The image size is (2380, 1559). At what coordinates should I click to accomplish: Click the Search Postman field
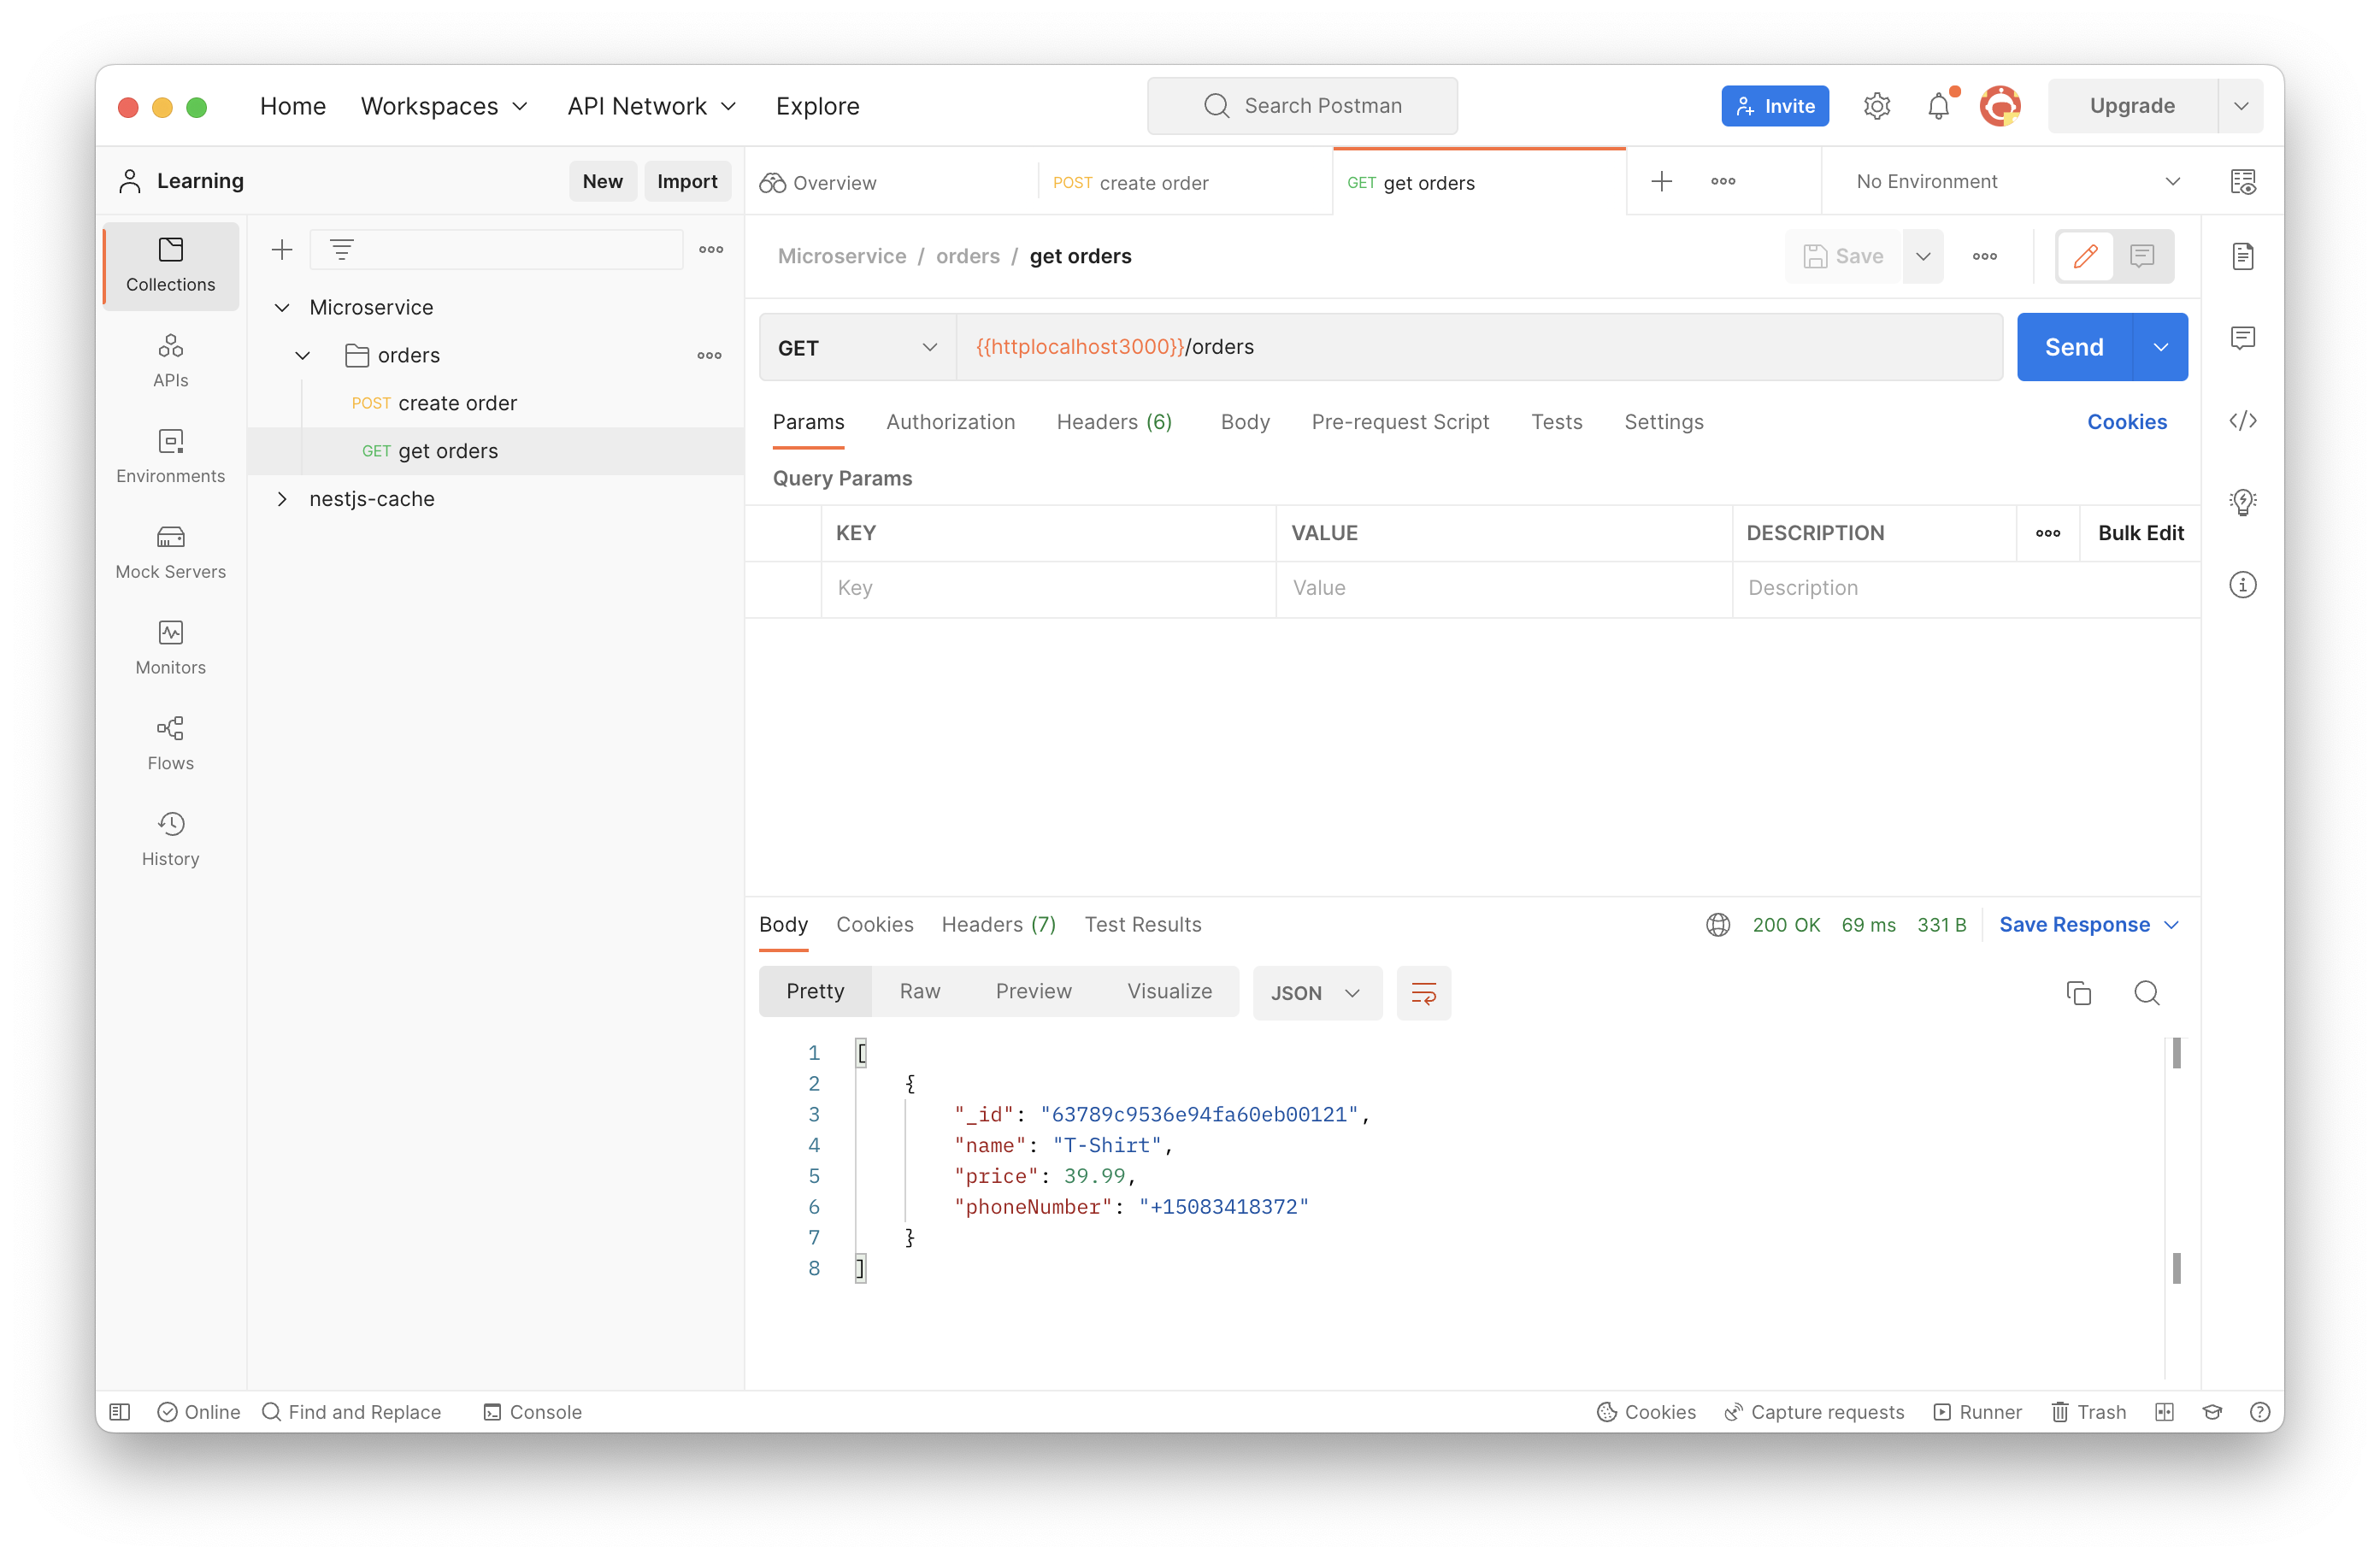coord(1302,106)
